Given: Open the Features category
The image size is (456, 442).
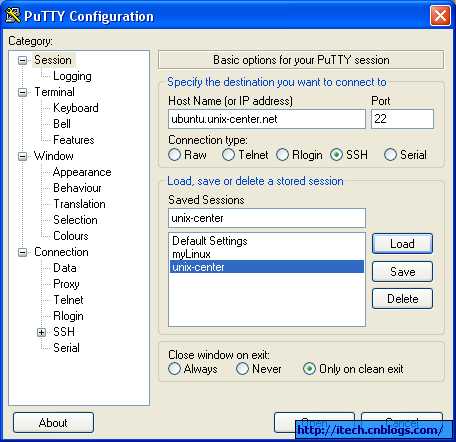Looking at the screenshot, I should (74, 140).
